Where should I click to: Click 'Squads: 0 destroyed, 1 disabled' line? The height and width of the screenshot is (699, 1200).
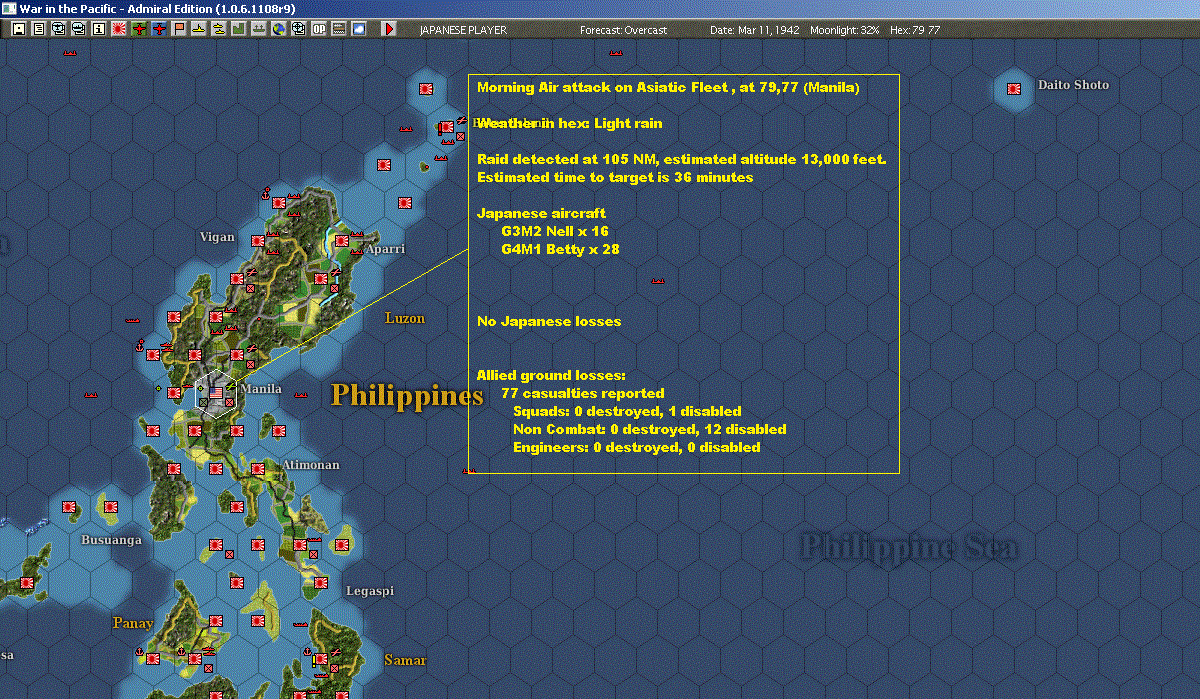pyautogui.click(x=627, y=411)
